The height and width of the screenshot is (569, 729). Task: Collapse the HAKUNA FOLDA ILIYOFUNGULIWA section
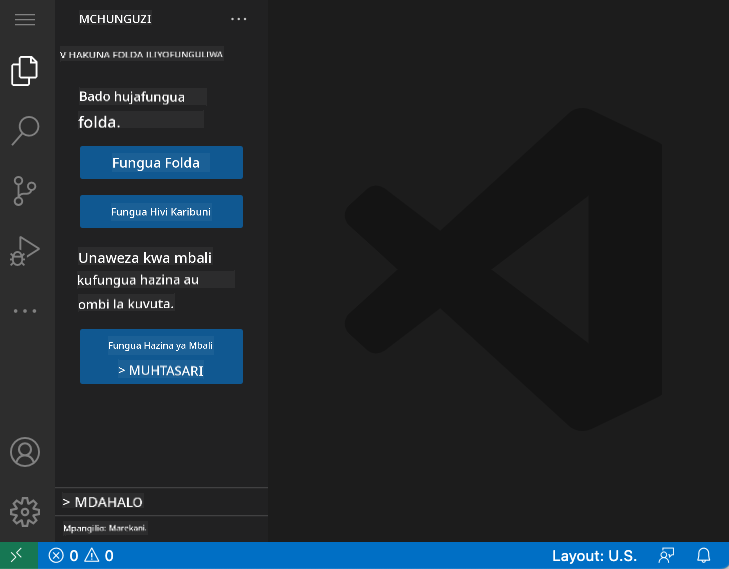click(142, 54)
